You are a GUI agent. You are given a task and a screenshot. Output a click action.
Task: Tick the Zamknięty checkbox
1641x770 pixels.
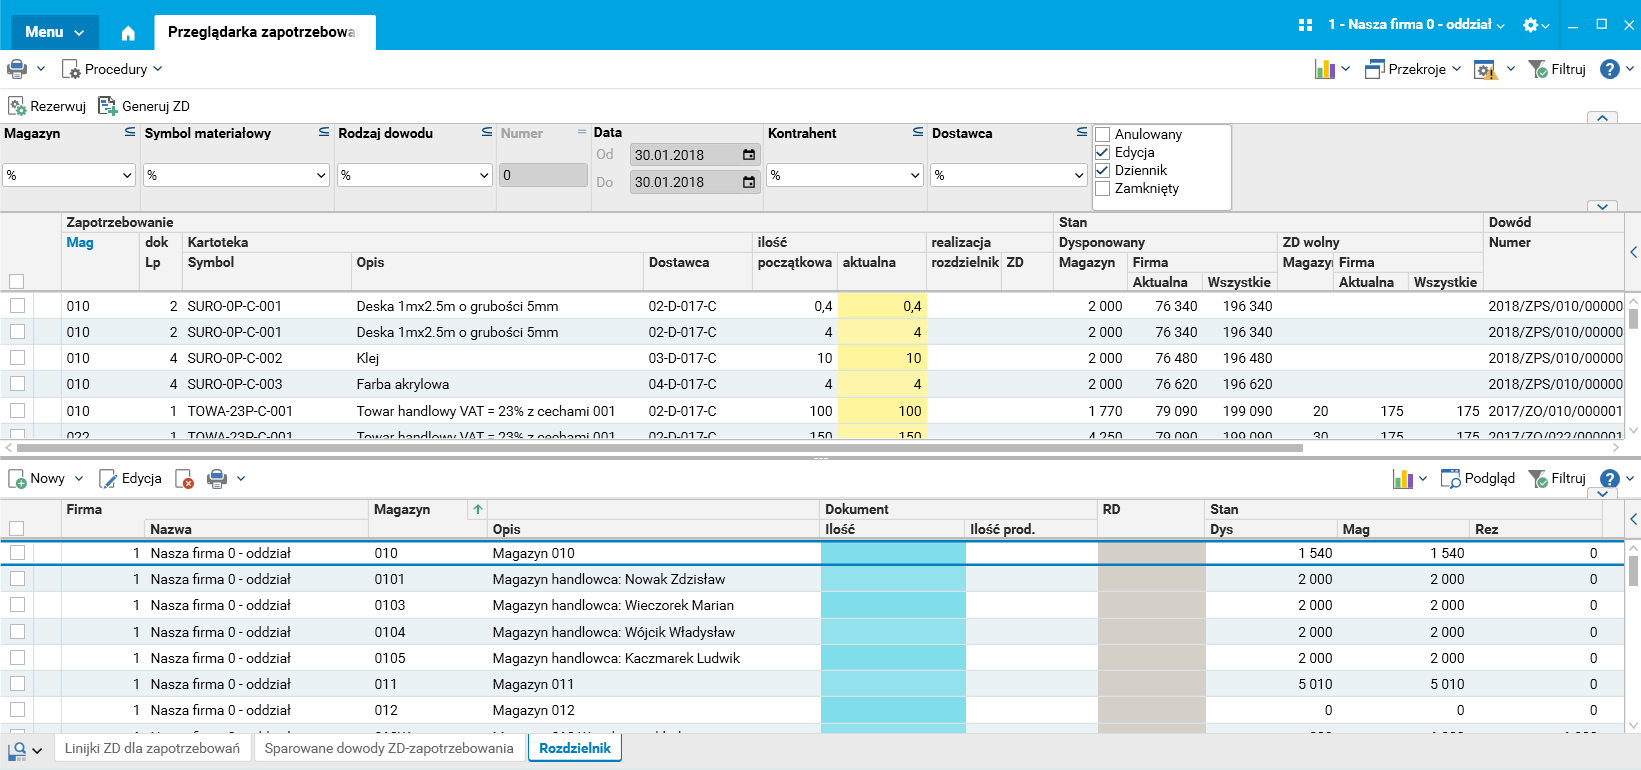pyautogui.click(x=1103, y=188)
